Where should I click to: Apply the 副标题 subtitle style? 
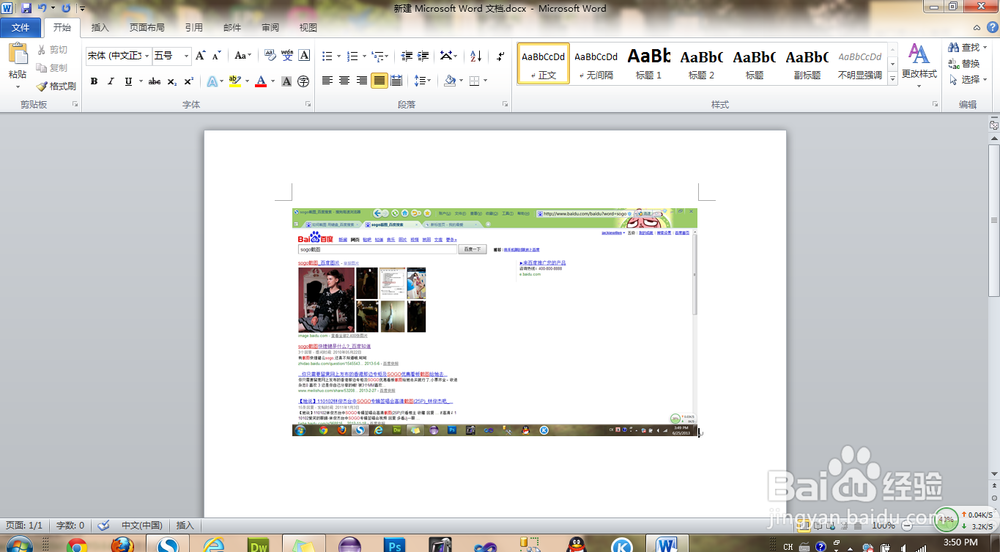click(807, 64)
